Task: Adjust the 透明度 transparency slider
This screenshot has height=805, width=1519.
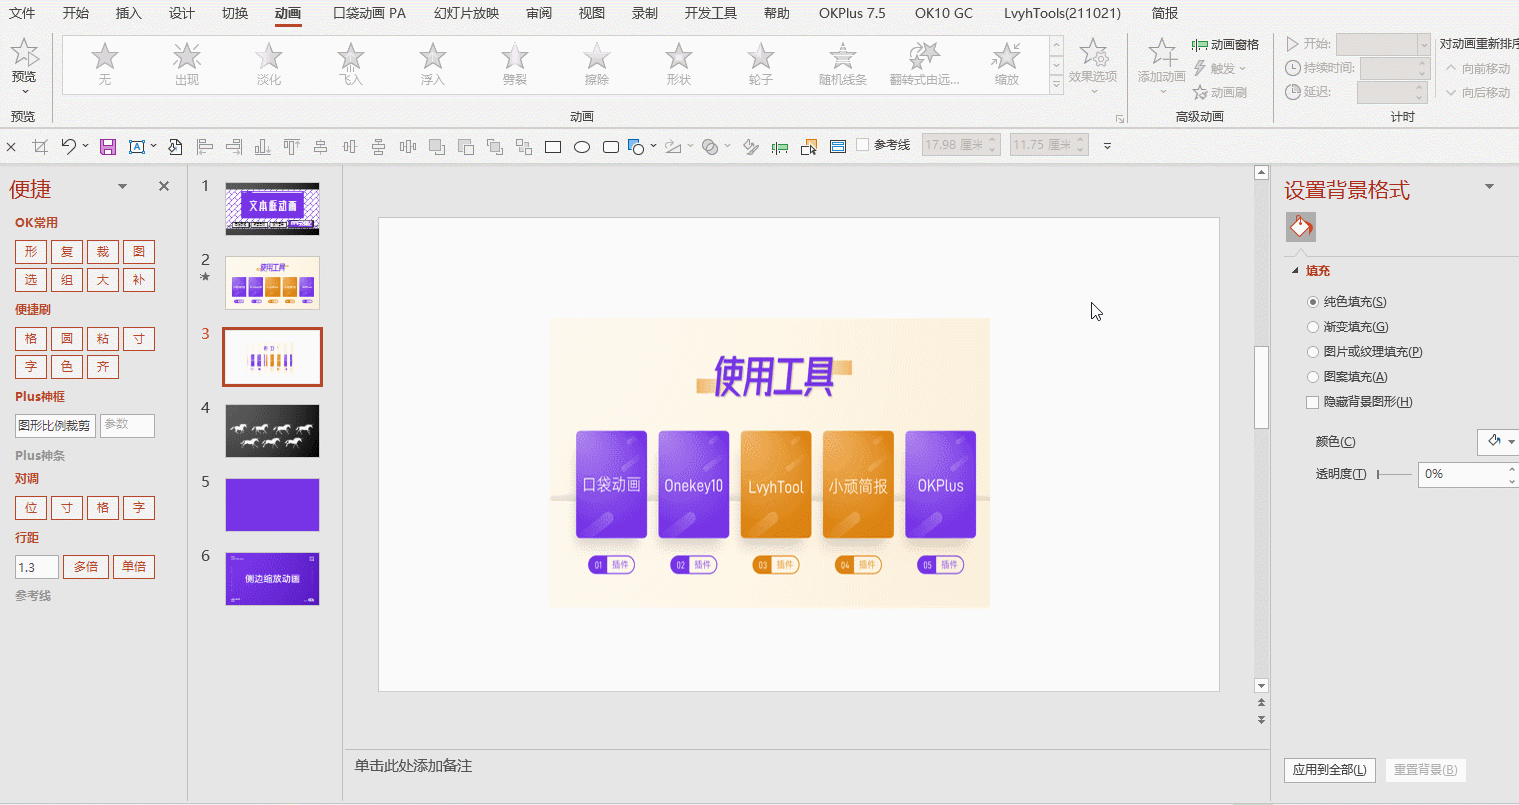Action: [1394, 474]
